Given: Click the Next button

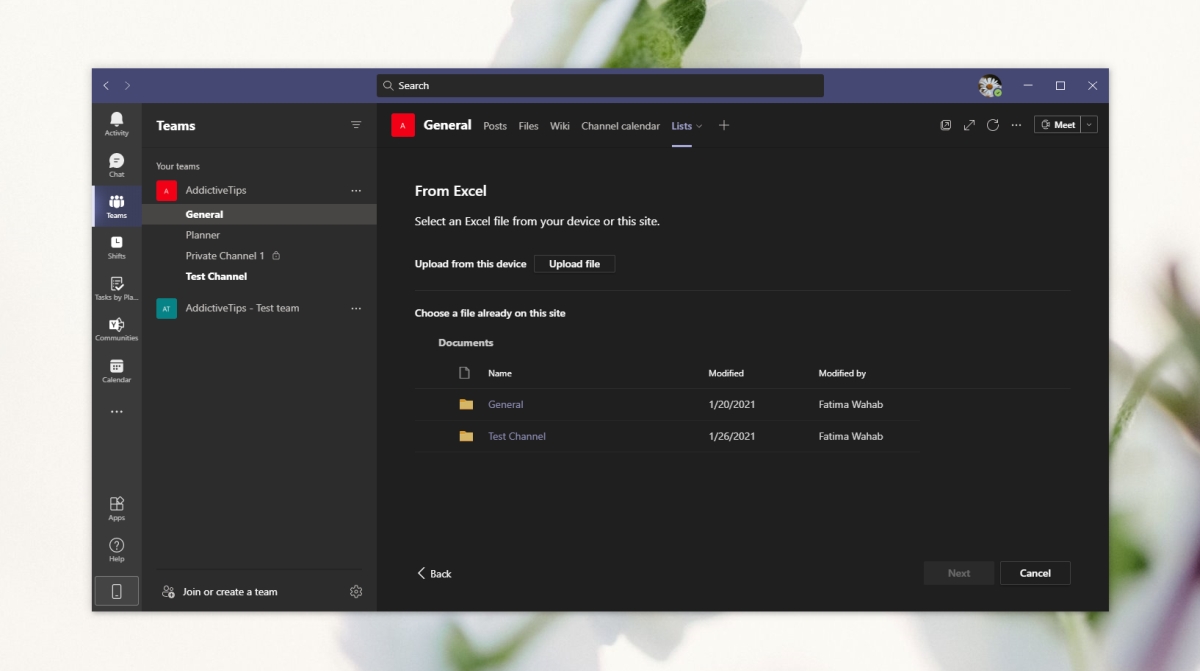Looking at the screenshot, I should [959, 573].
